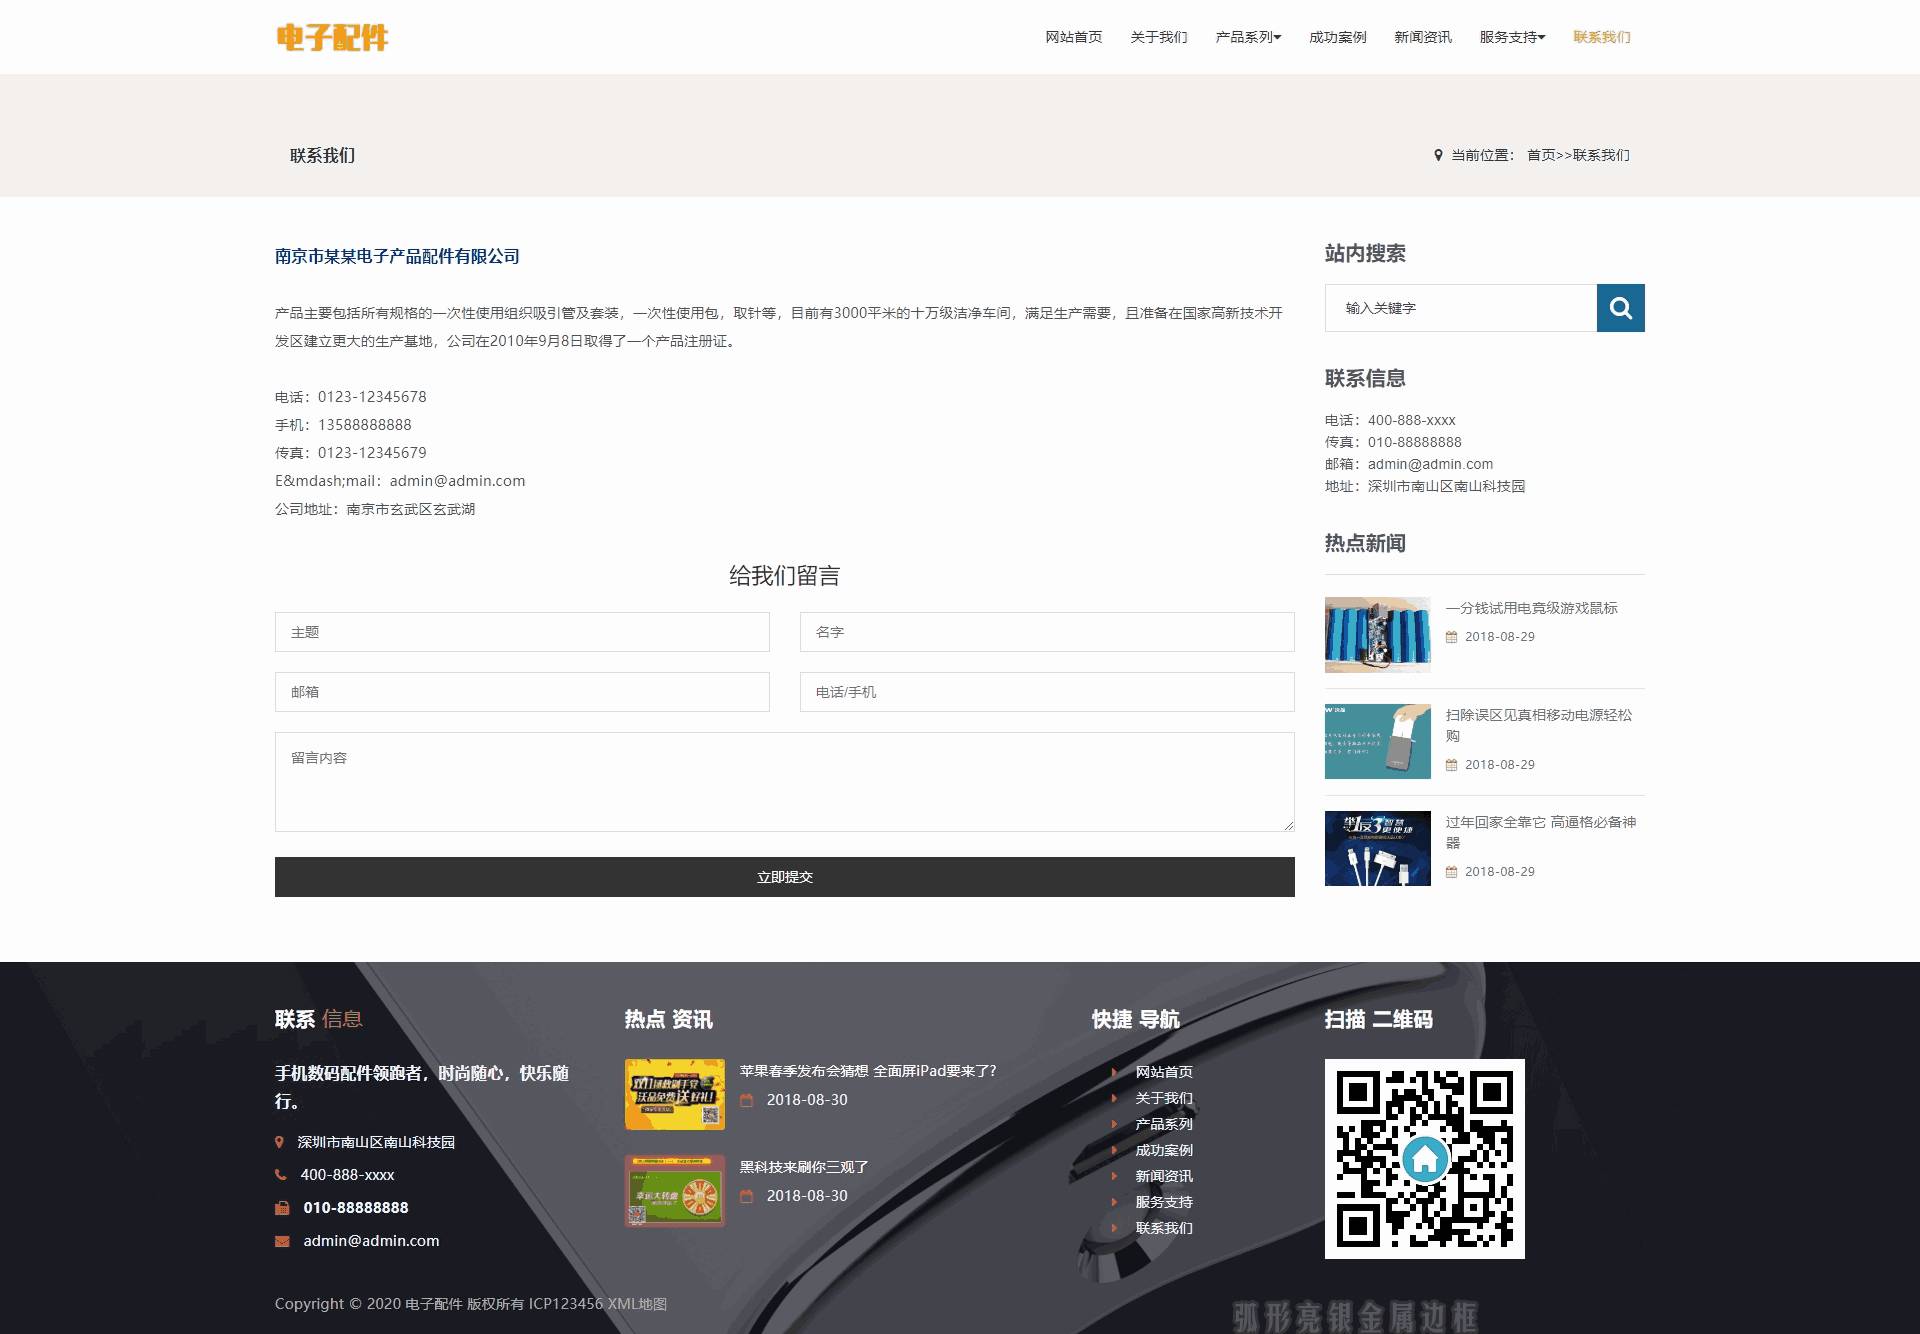1920x1334 pixels.
Task: Click the location pin icon near breadcrumb
Action: point(1438,155)
